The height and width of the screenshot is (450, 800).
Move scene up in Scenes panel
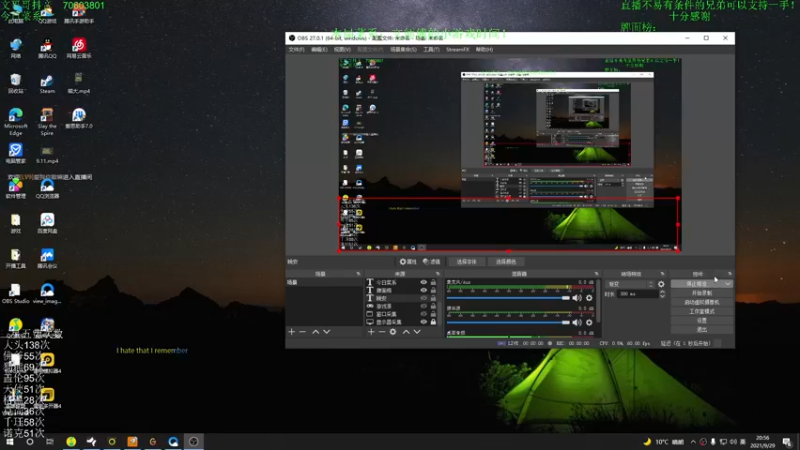tap(316, 332)
